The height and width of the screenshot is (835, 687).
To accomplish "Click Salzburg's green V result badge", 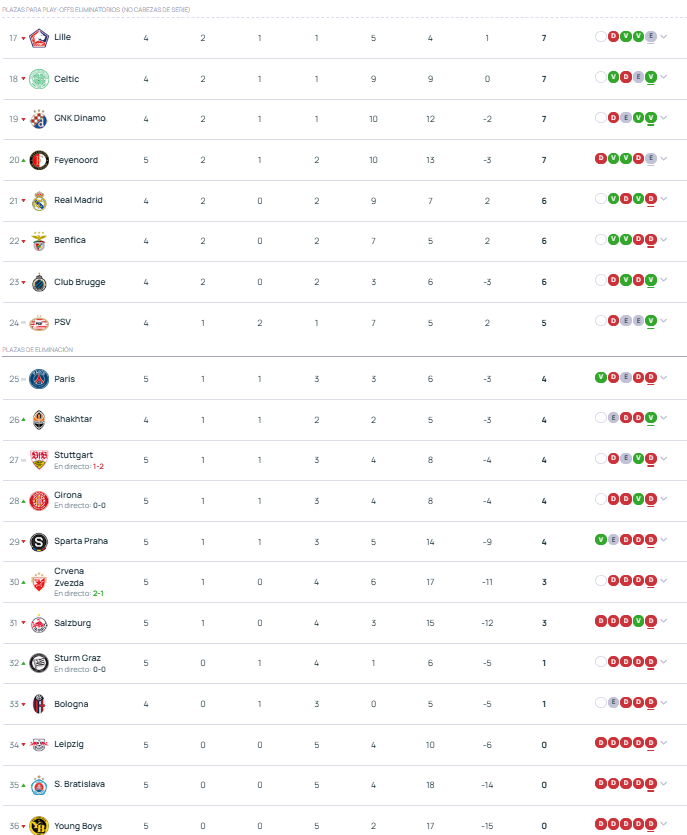I will [x=638, y=620].
